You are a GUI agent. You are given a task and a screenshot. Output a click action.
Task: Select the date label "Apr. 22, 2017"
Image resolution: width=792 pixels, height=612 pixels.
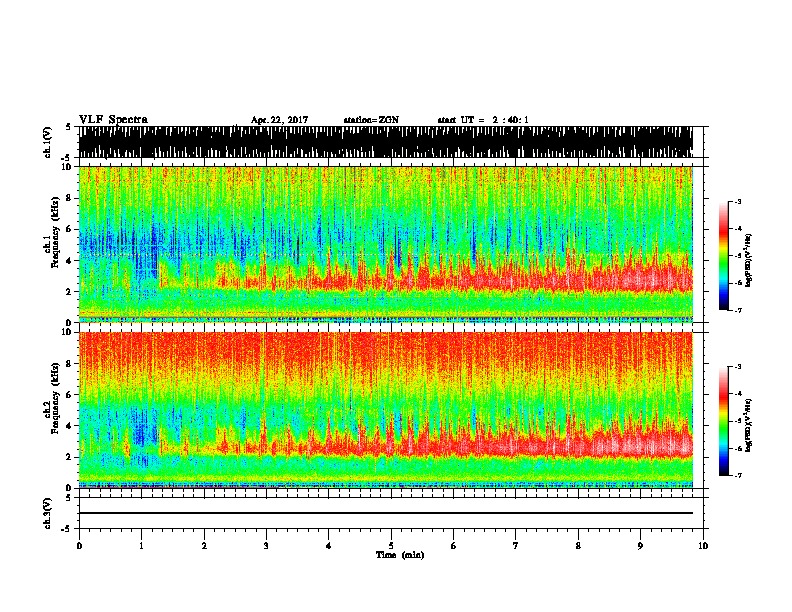click(x=279, y=120)
